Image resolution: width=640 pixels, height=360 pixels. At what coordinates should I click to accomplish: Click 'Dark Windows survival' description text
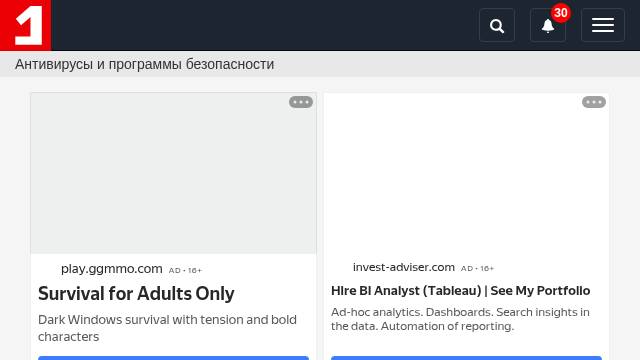(x=167, y=328)
